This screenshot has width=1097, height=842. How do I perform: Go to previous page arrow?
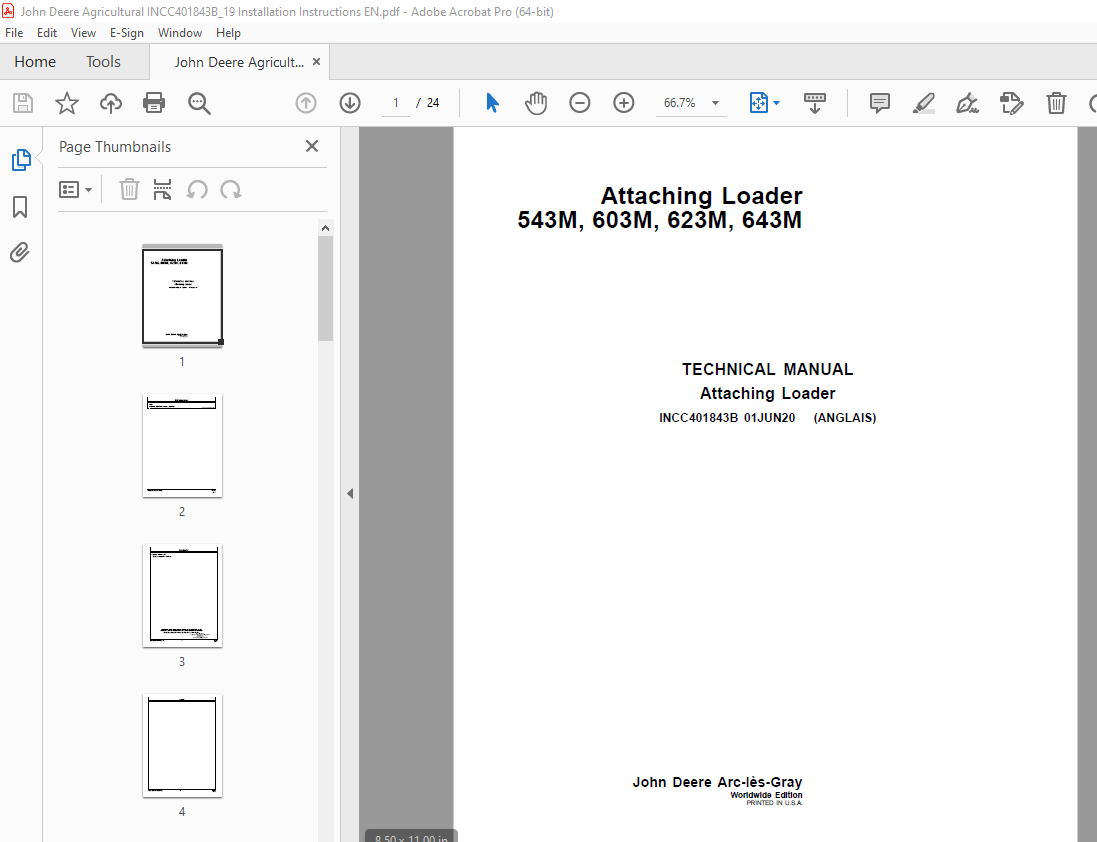point(306,103)
